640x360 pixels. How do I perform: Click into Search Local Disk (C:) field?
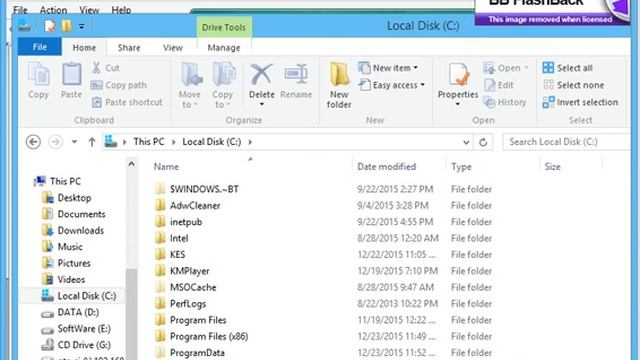(567, 142)
